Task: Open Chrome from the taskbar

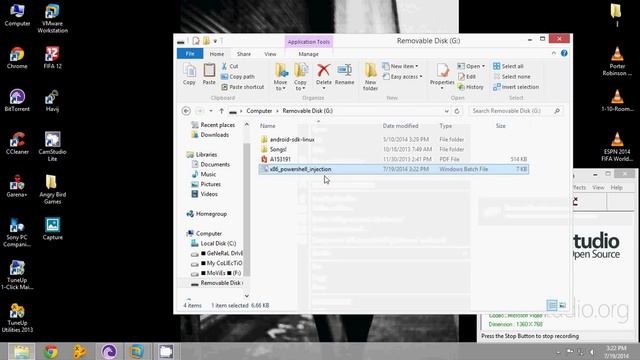Action: pos(51,351)
